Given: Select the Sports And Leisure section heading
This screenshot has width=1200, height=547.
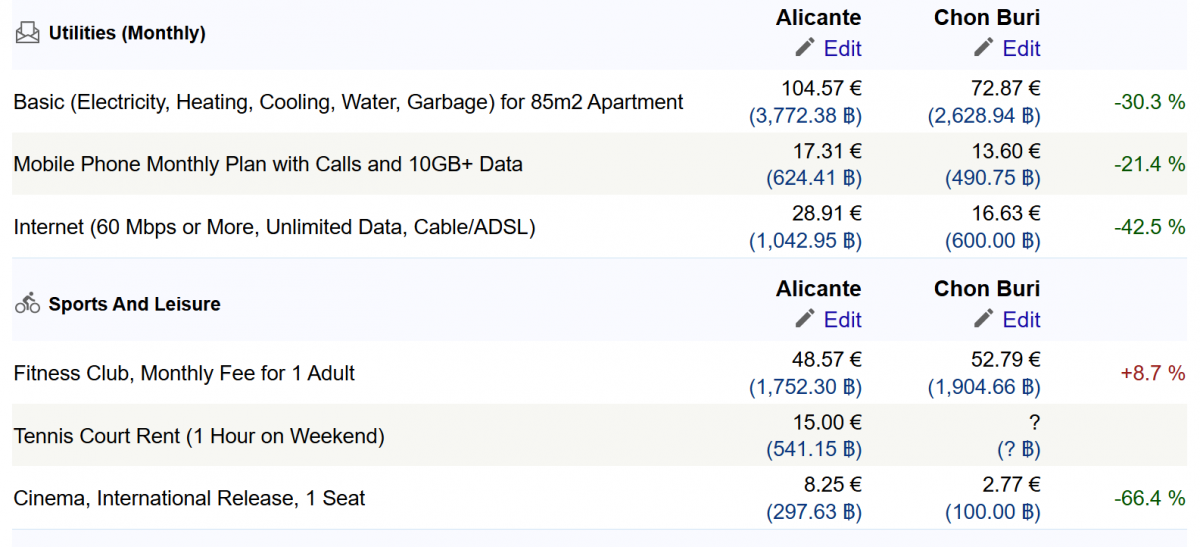Looking at the screenshot, I should (134, 304).
